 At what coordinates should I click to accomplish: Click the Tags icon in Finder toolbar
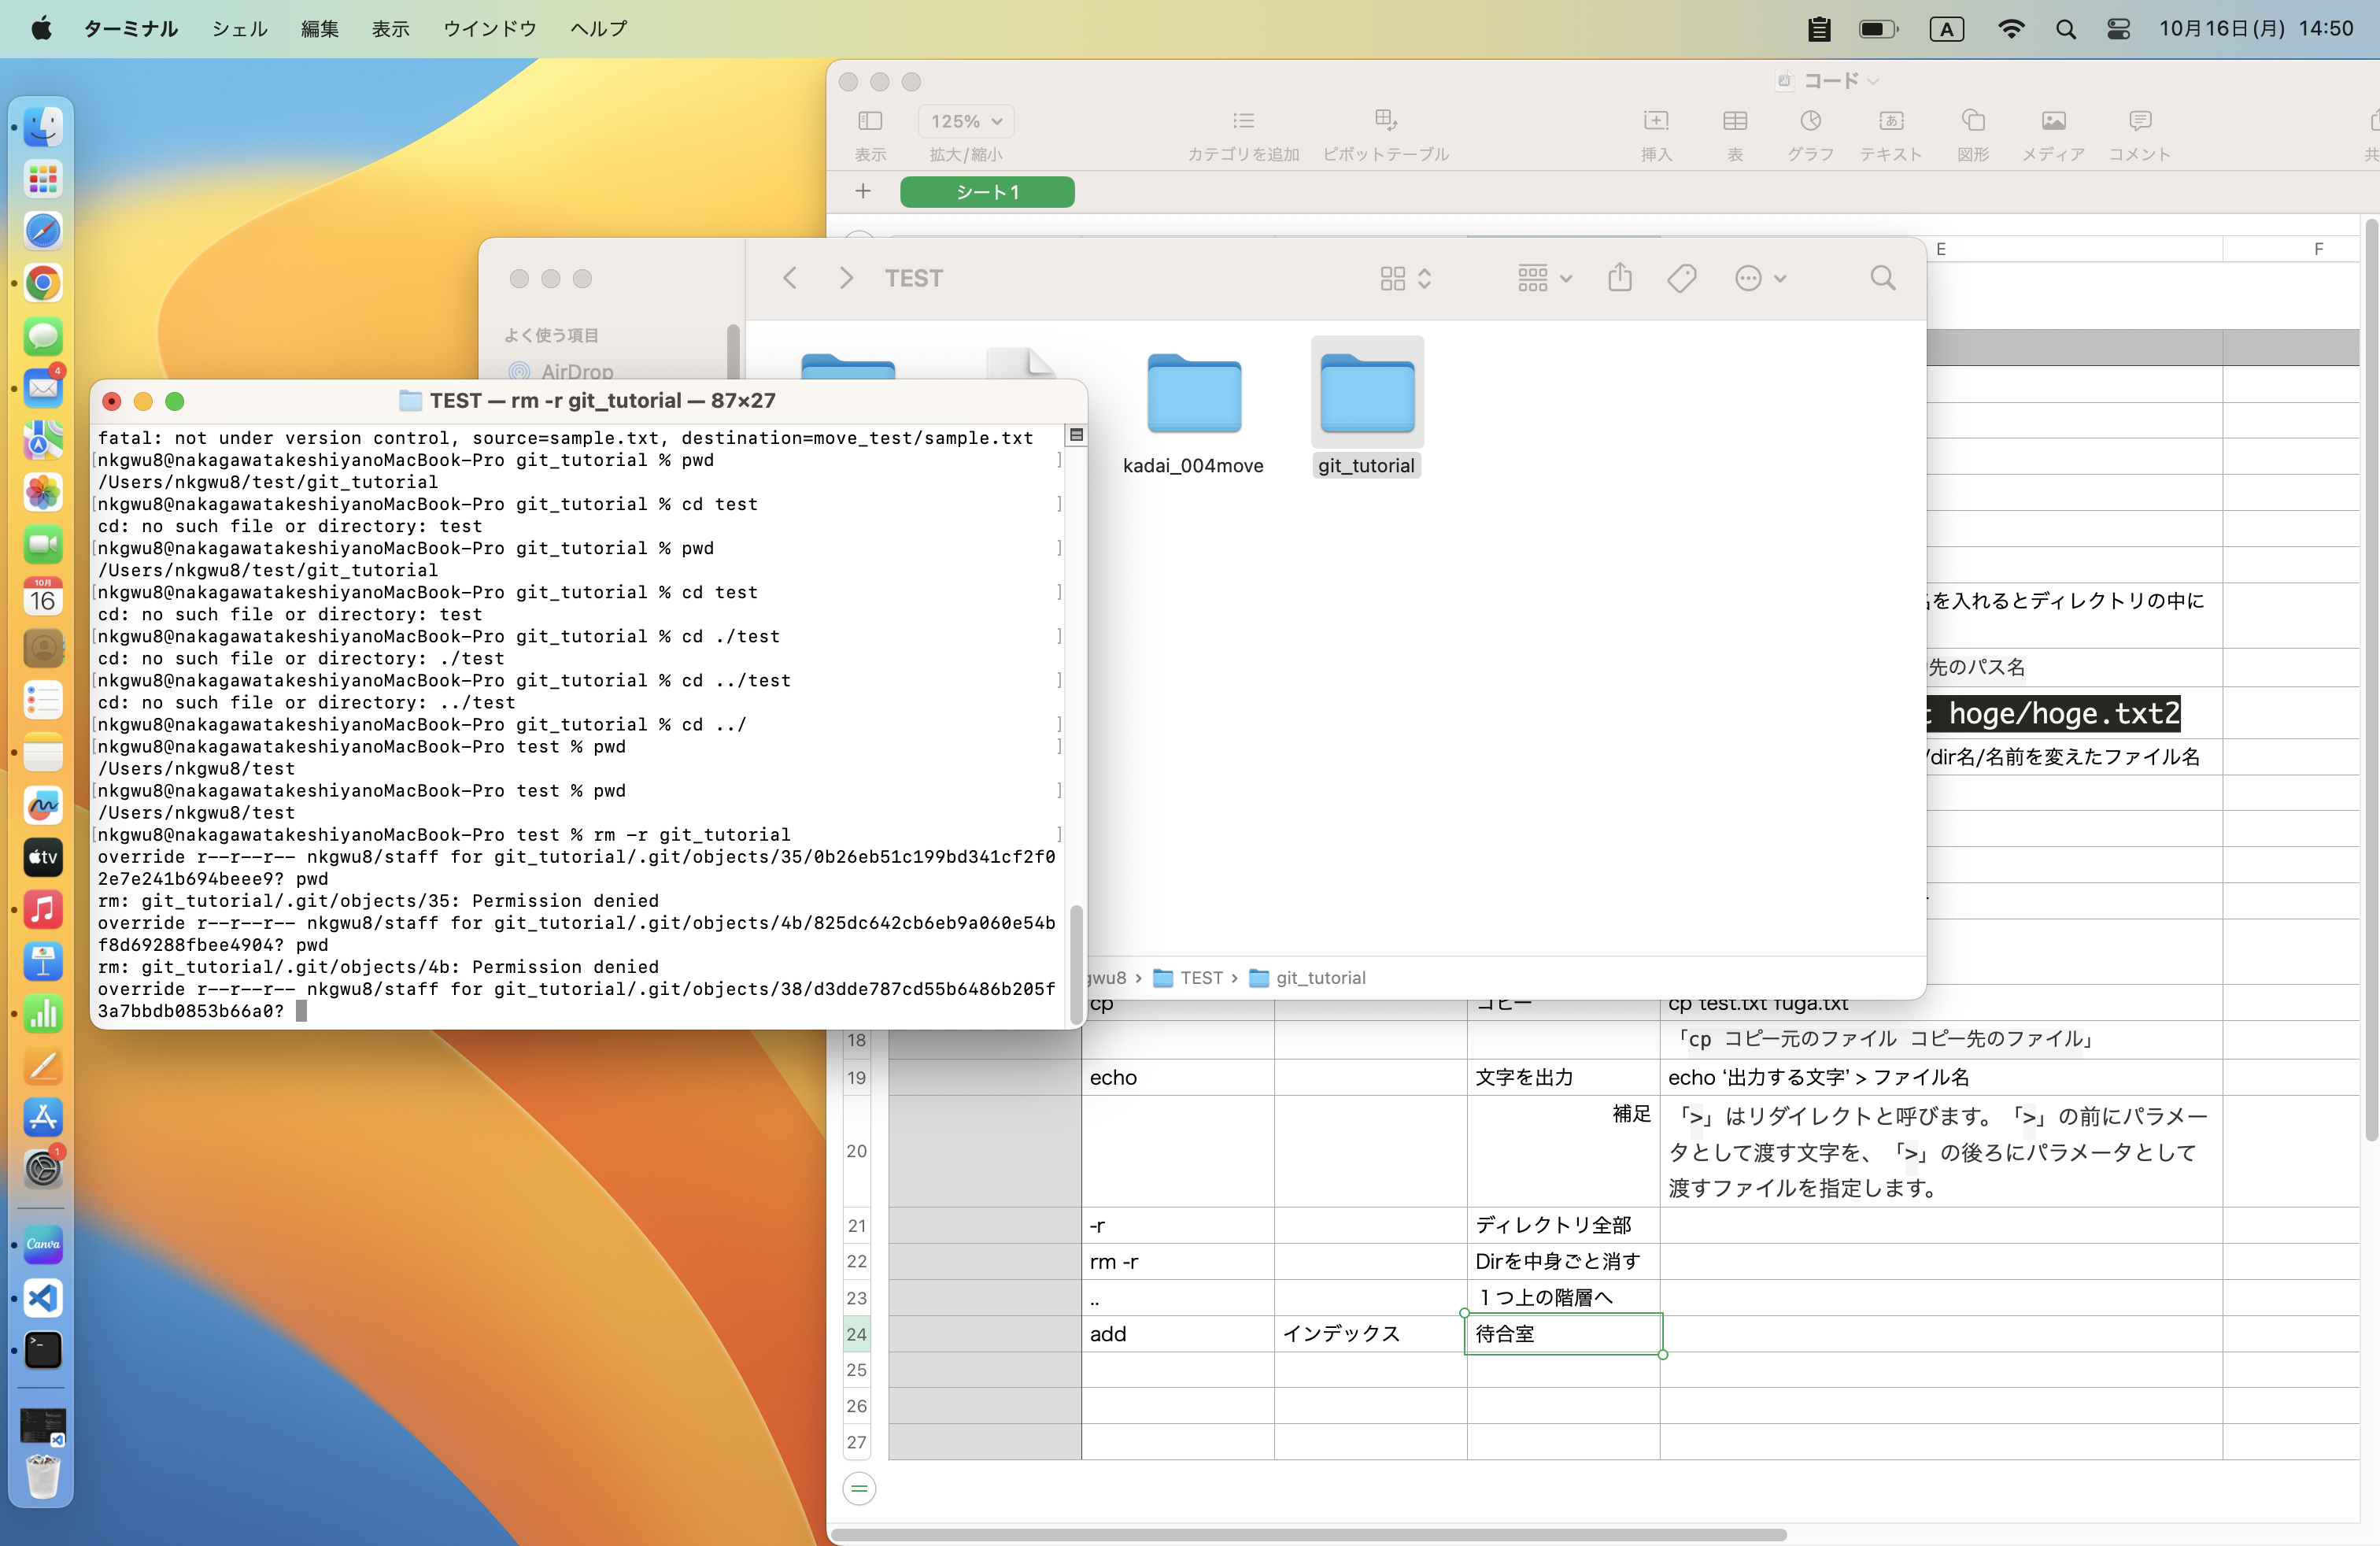point(1681,278)
